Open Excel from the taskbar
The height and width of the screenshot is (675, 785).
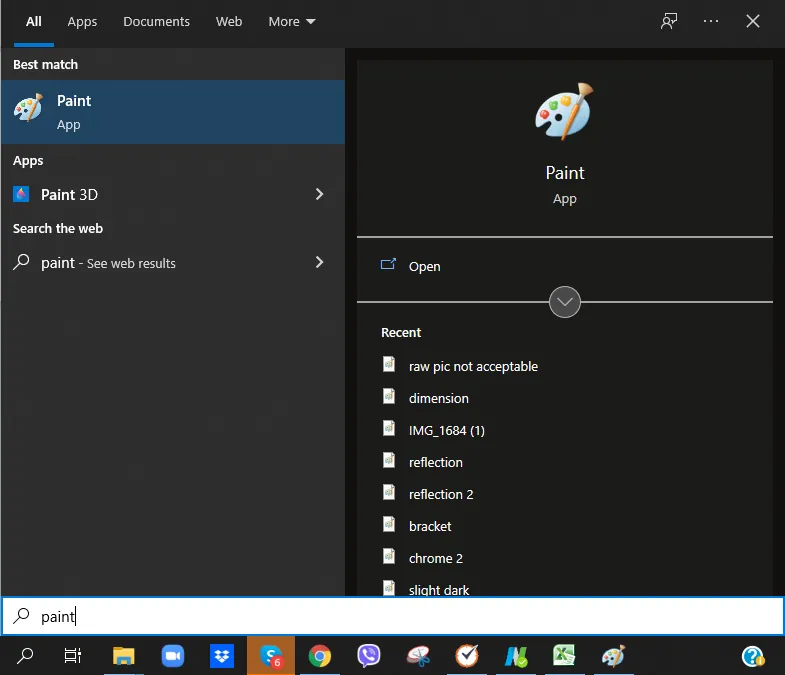point(564,655)
